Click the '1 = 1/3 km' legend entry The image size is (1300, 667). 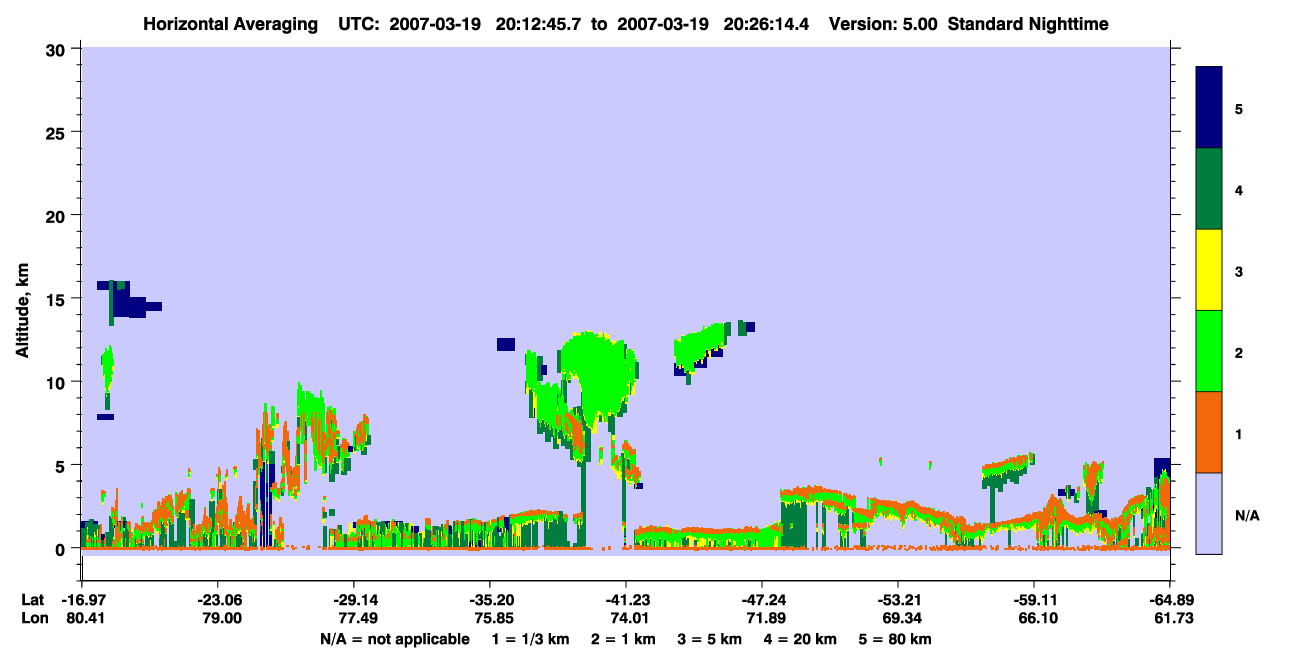pos(531,639)
